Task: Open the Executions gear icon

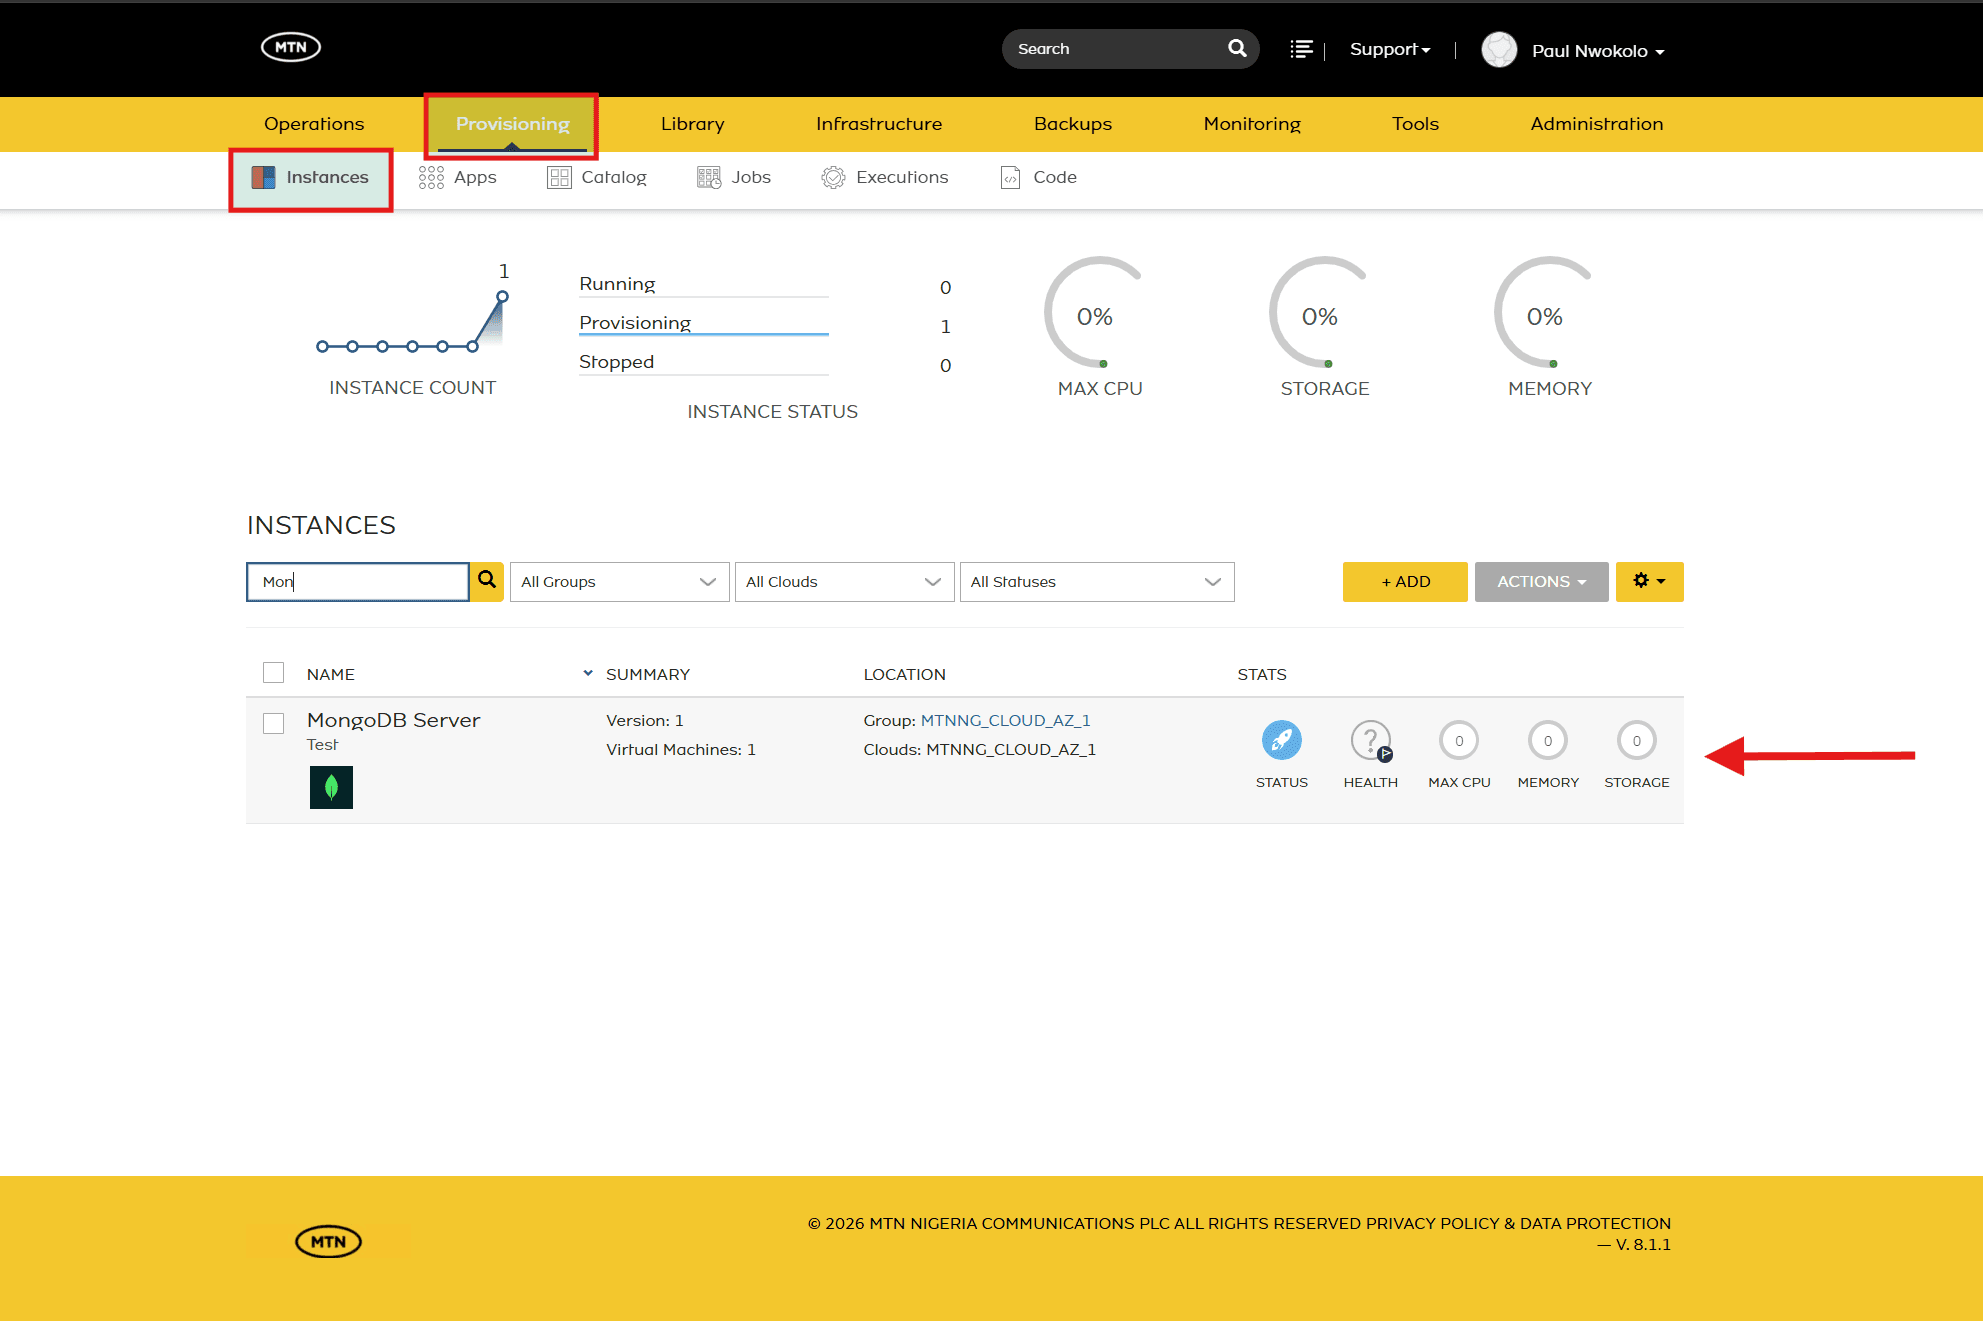Action: pos(833,177)
